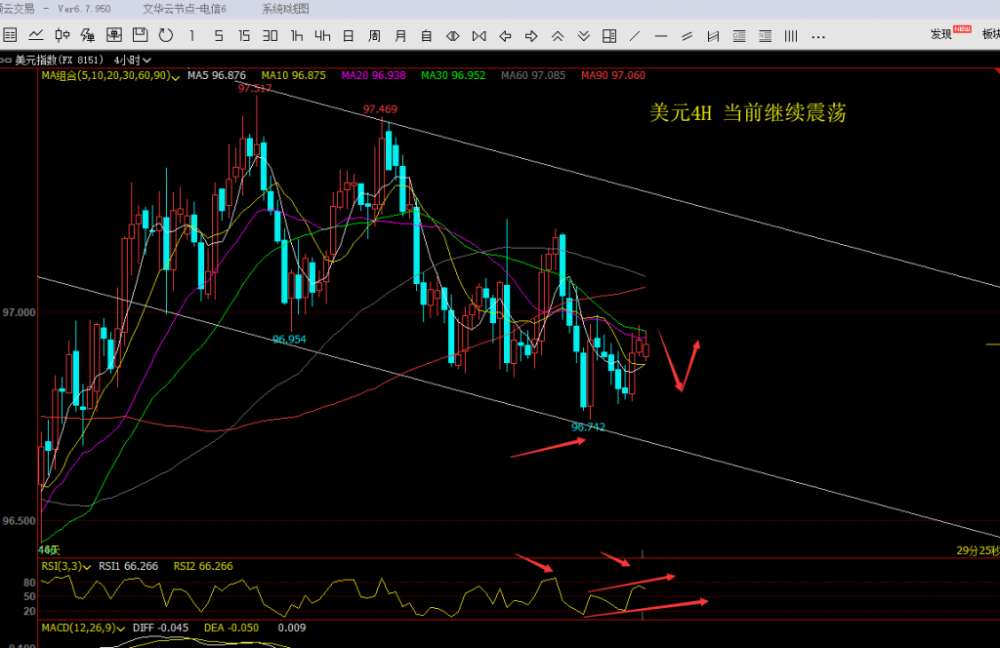
Task: Click the MA30 96.952 value label
Action: click(x=453, y=75)
